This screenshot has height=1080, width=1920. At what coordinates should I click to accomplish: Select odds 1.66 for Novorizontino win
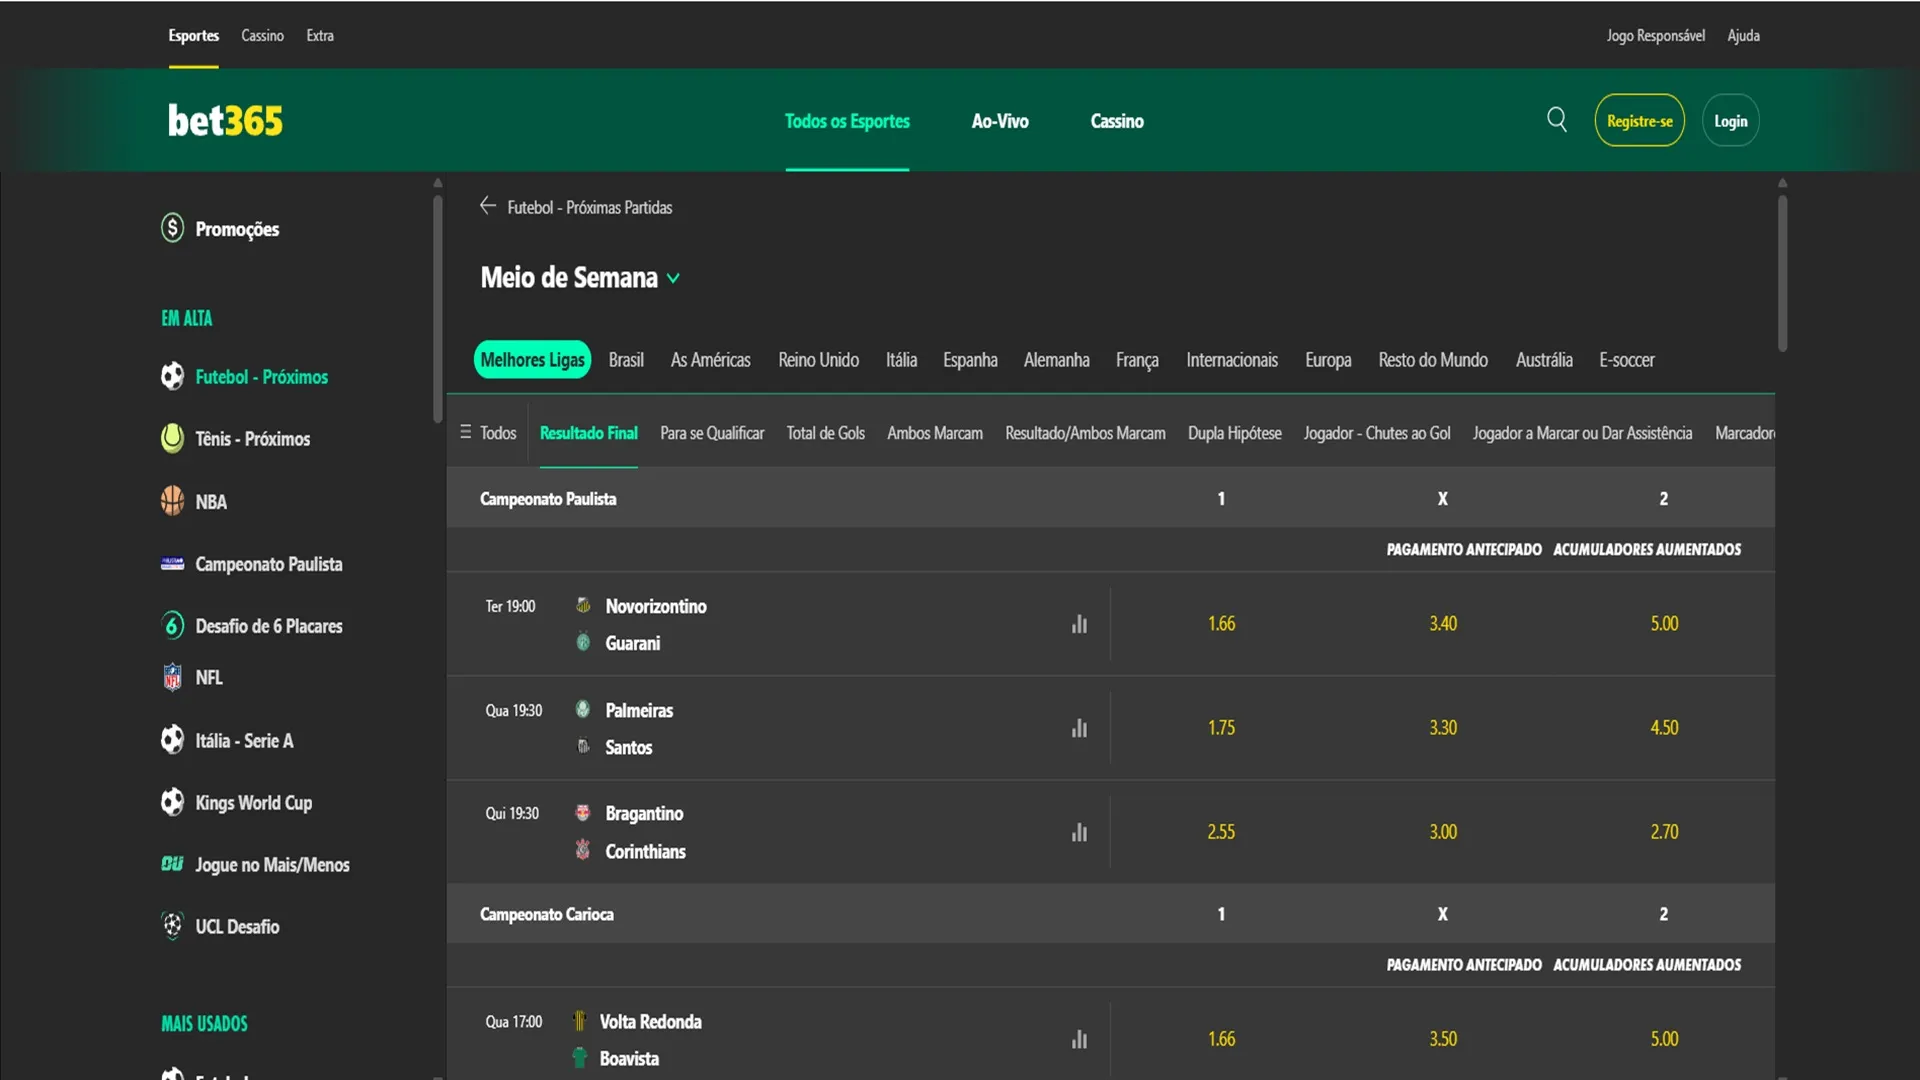point(1221,624)
